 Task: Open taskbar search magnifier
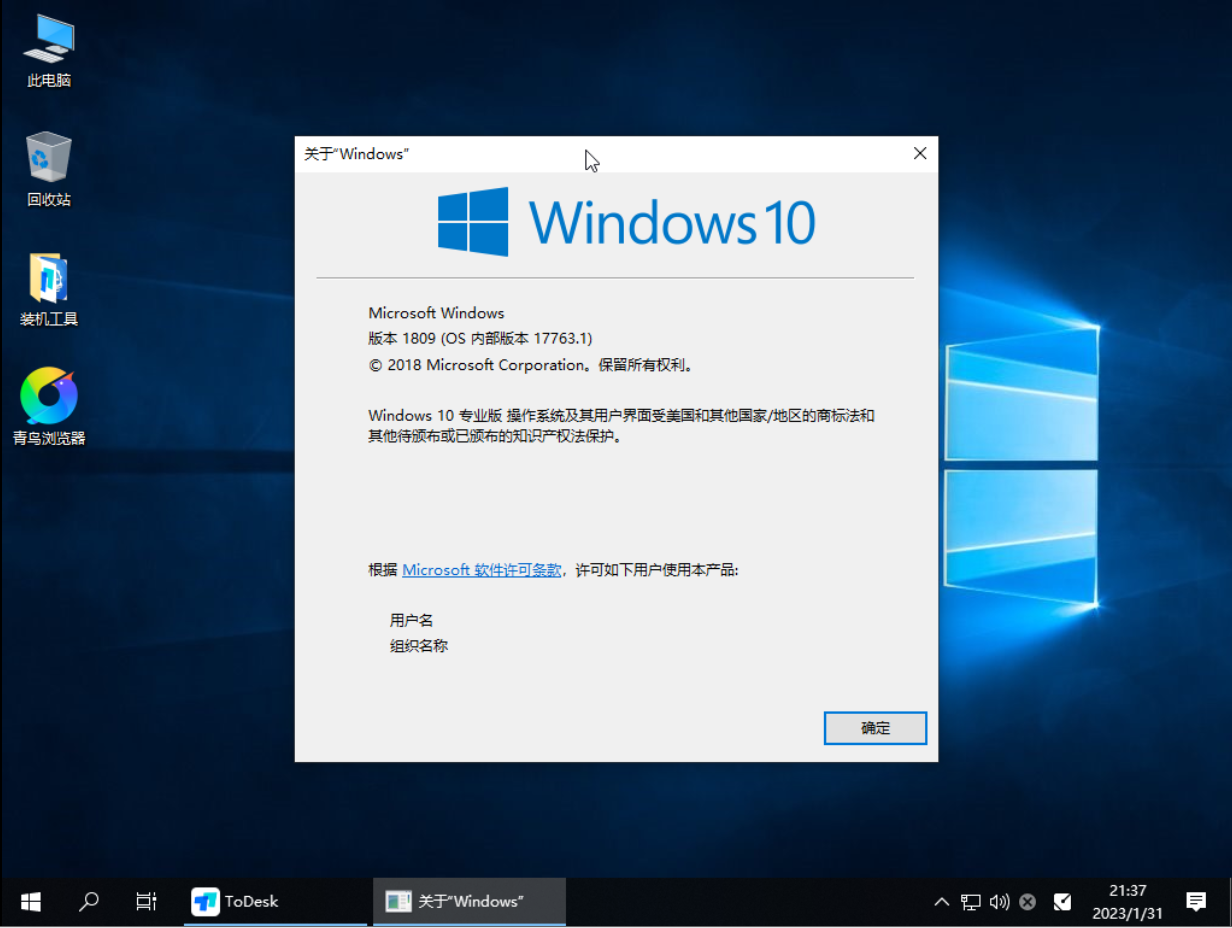[x=89, y=901]
